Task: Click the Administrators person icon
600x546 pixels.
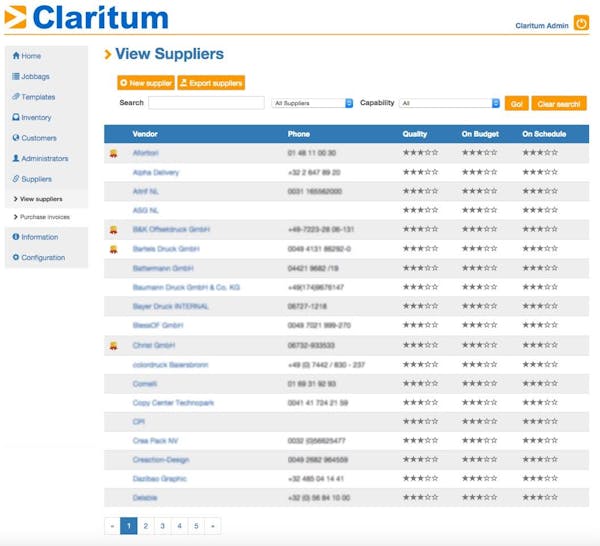Action: [16, 158]
